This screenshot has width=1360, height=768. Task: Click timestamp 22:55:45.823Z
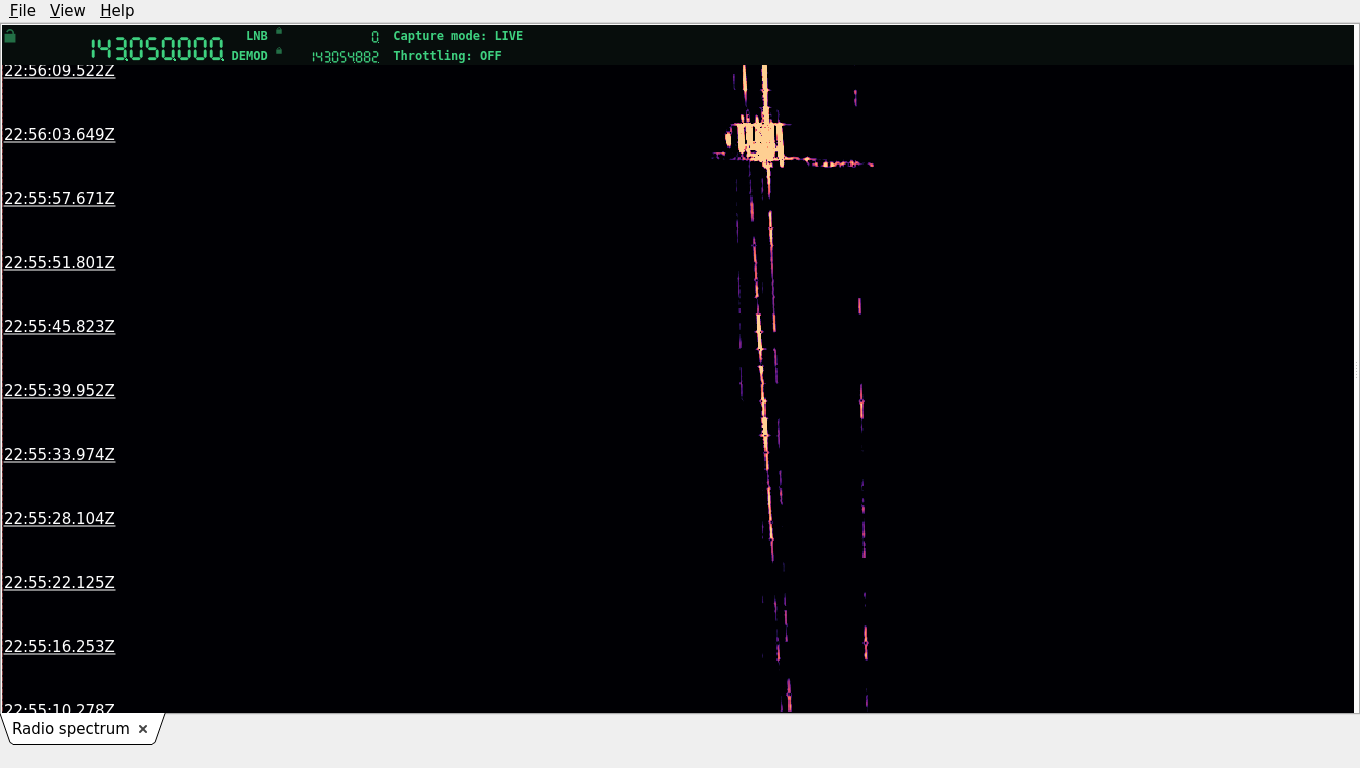pyautogui.click(x=60, y=326)
